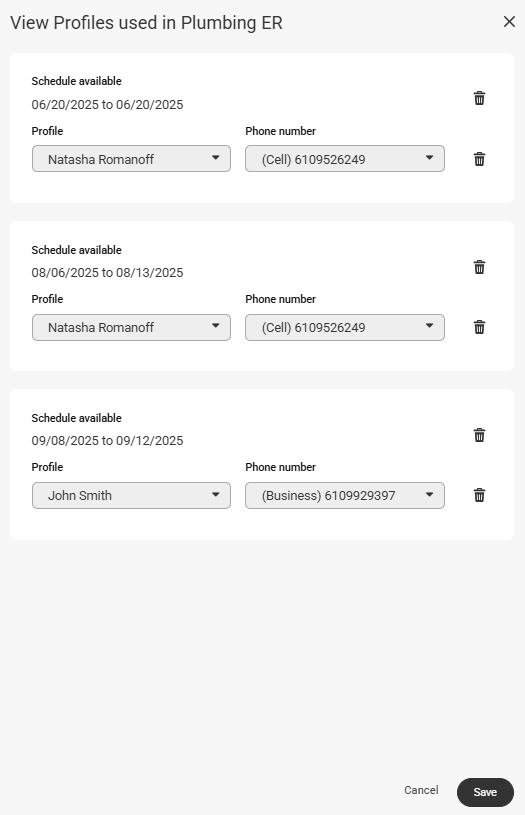Delete the 09/08/2025 to 09/12/2025 schedule
The height and width of the screenshot is (815, 525).
pos(479,435)
